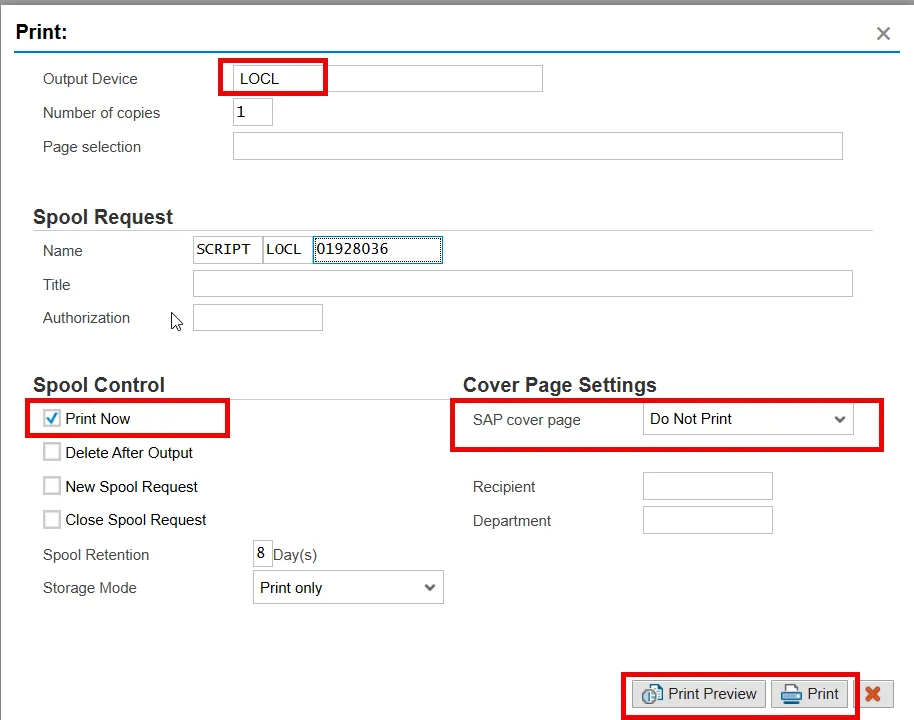The height and width of the screenshot is (720, 914).
Task: Open the SAP cover page dropdown
Action: 748,419
